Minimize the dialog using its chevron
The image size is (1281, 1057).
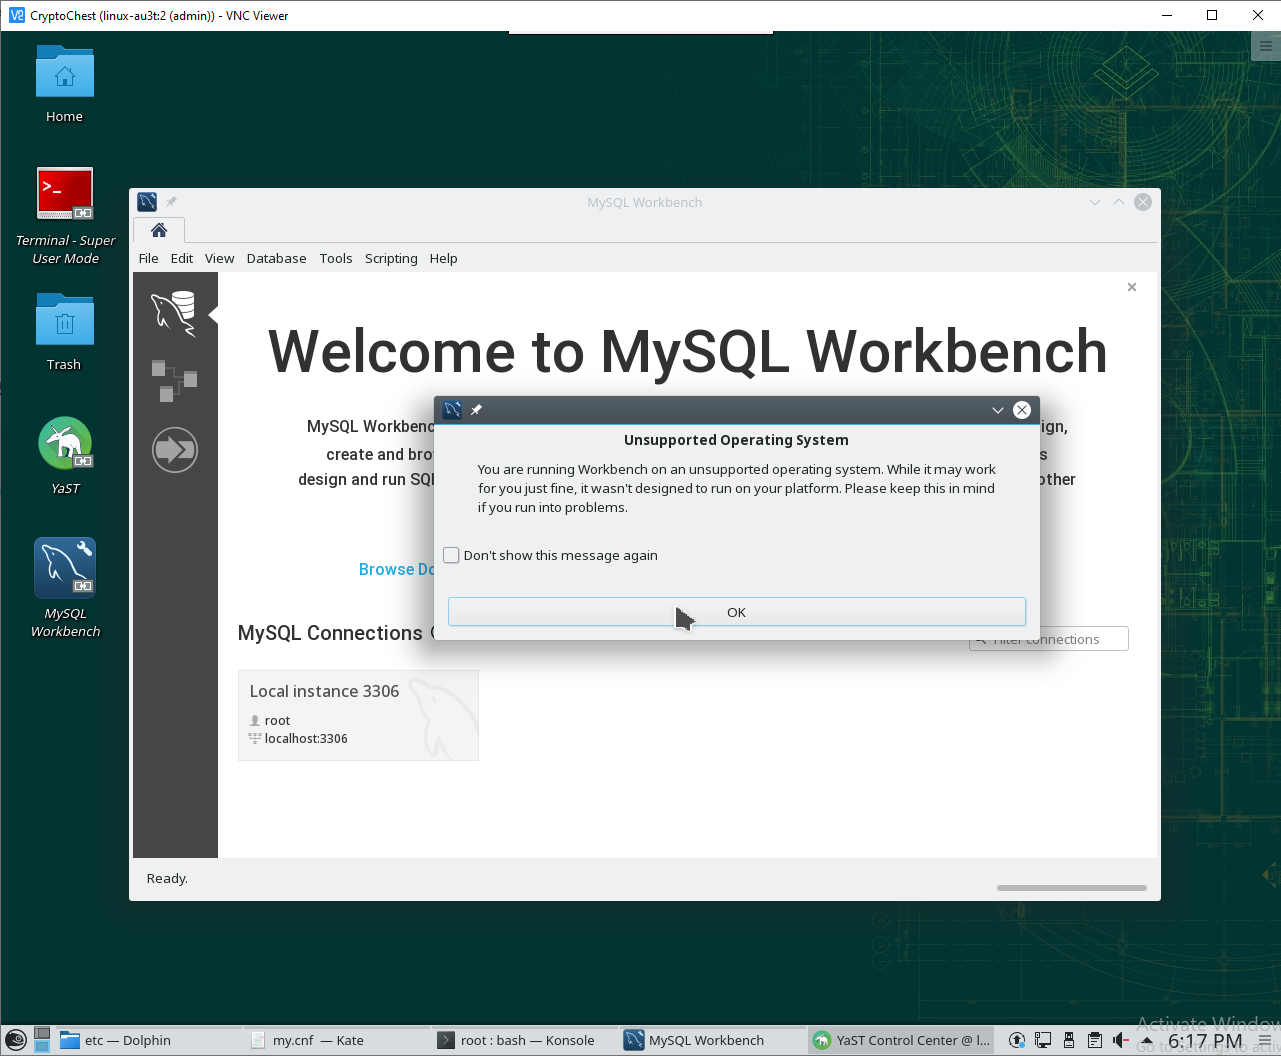pyautogui.click(x=998, y=410)
